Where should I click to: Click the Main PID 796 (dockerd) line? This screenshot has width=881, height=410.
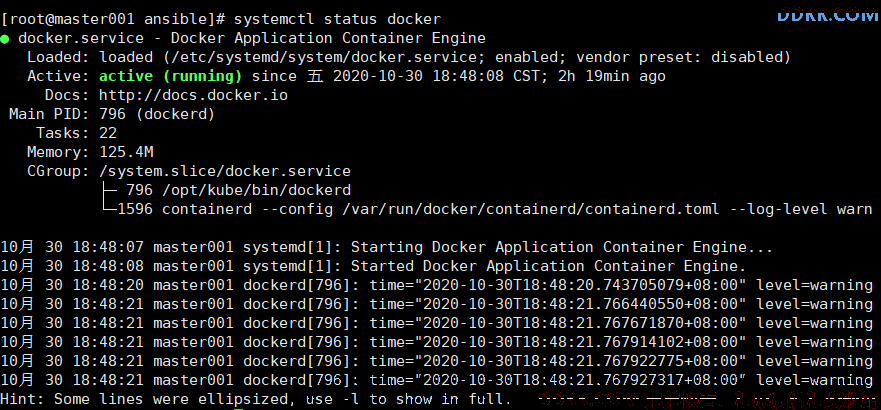point(112,114)
